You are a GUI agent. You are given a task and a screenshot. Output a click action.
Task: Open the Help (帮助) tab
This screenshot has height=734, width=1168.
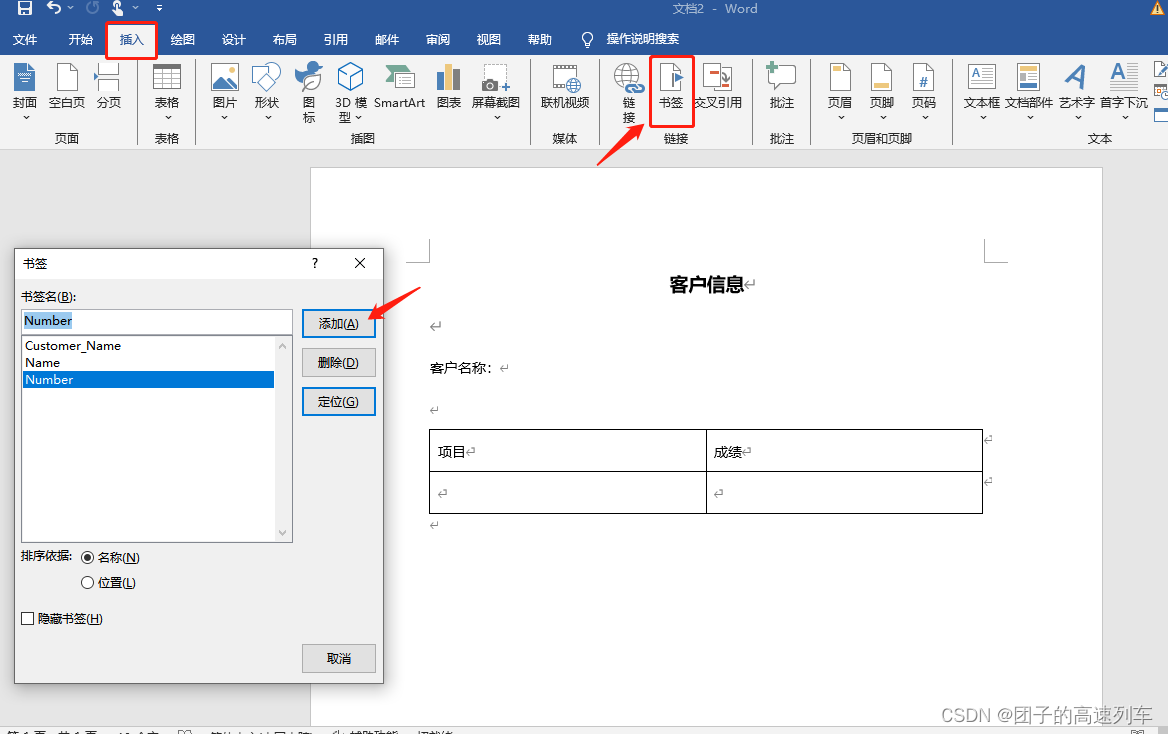pos(539,39)
